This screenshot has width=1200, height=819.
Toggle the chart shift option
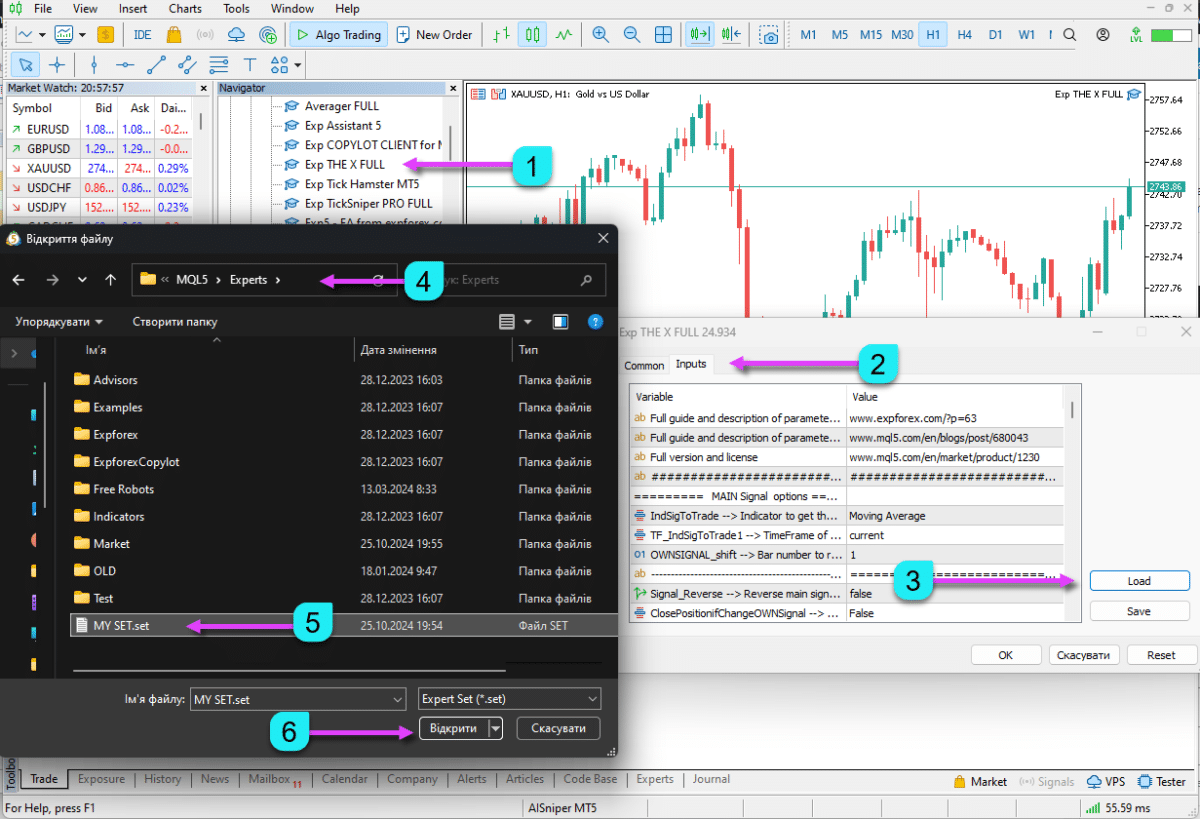pos(730,35)
